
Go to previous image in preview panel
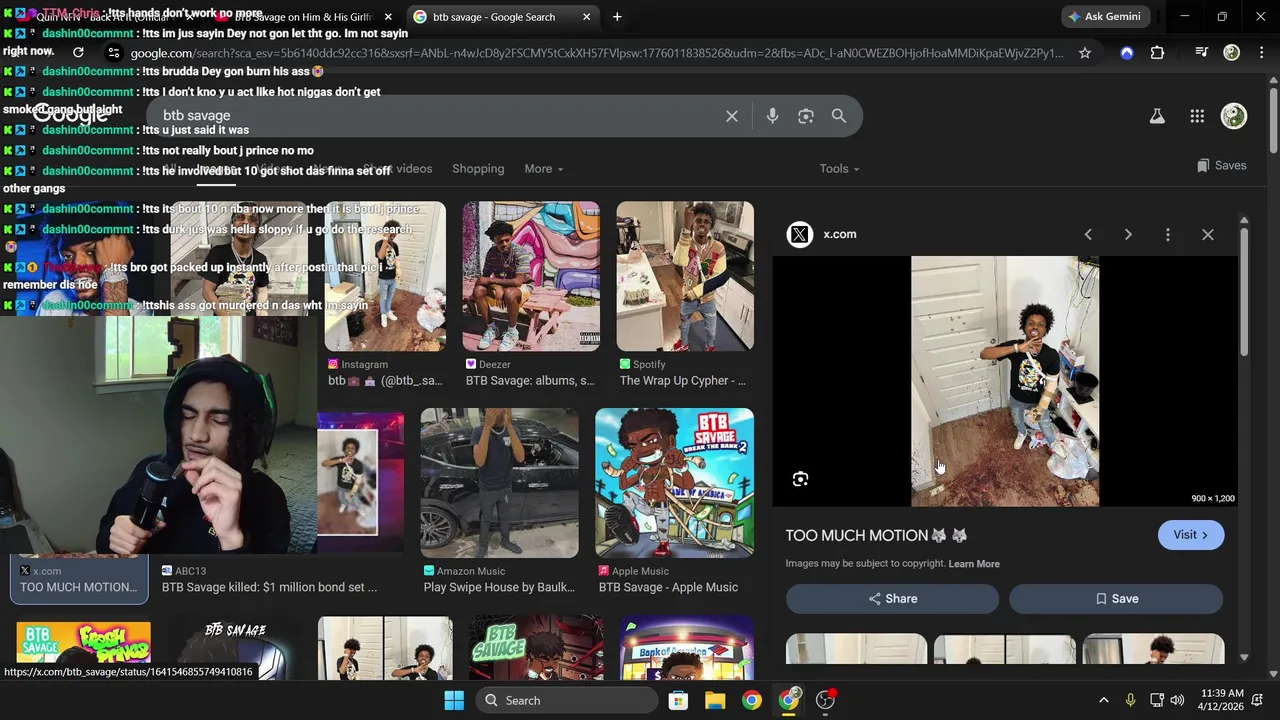tap(1088, 234)
